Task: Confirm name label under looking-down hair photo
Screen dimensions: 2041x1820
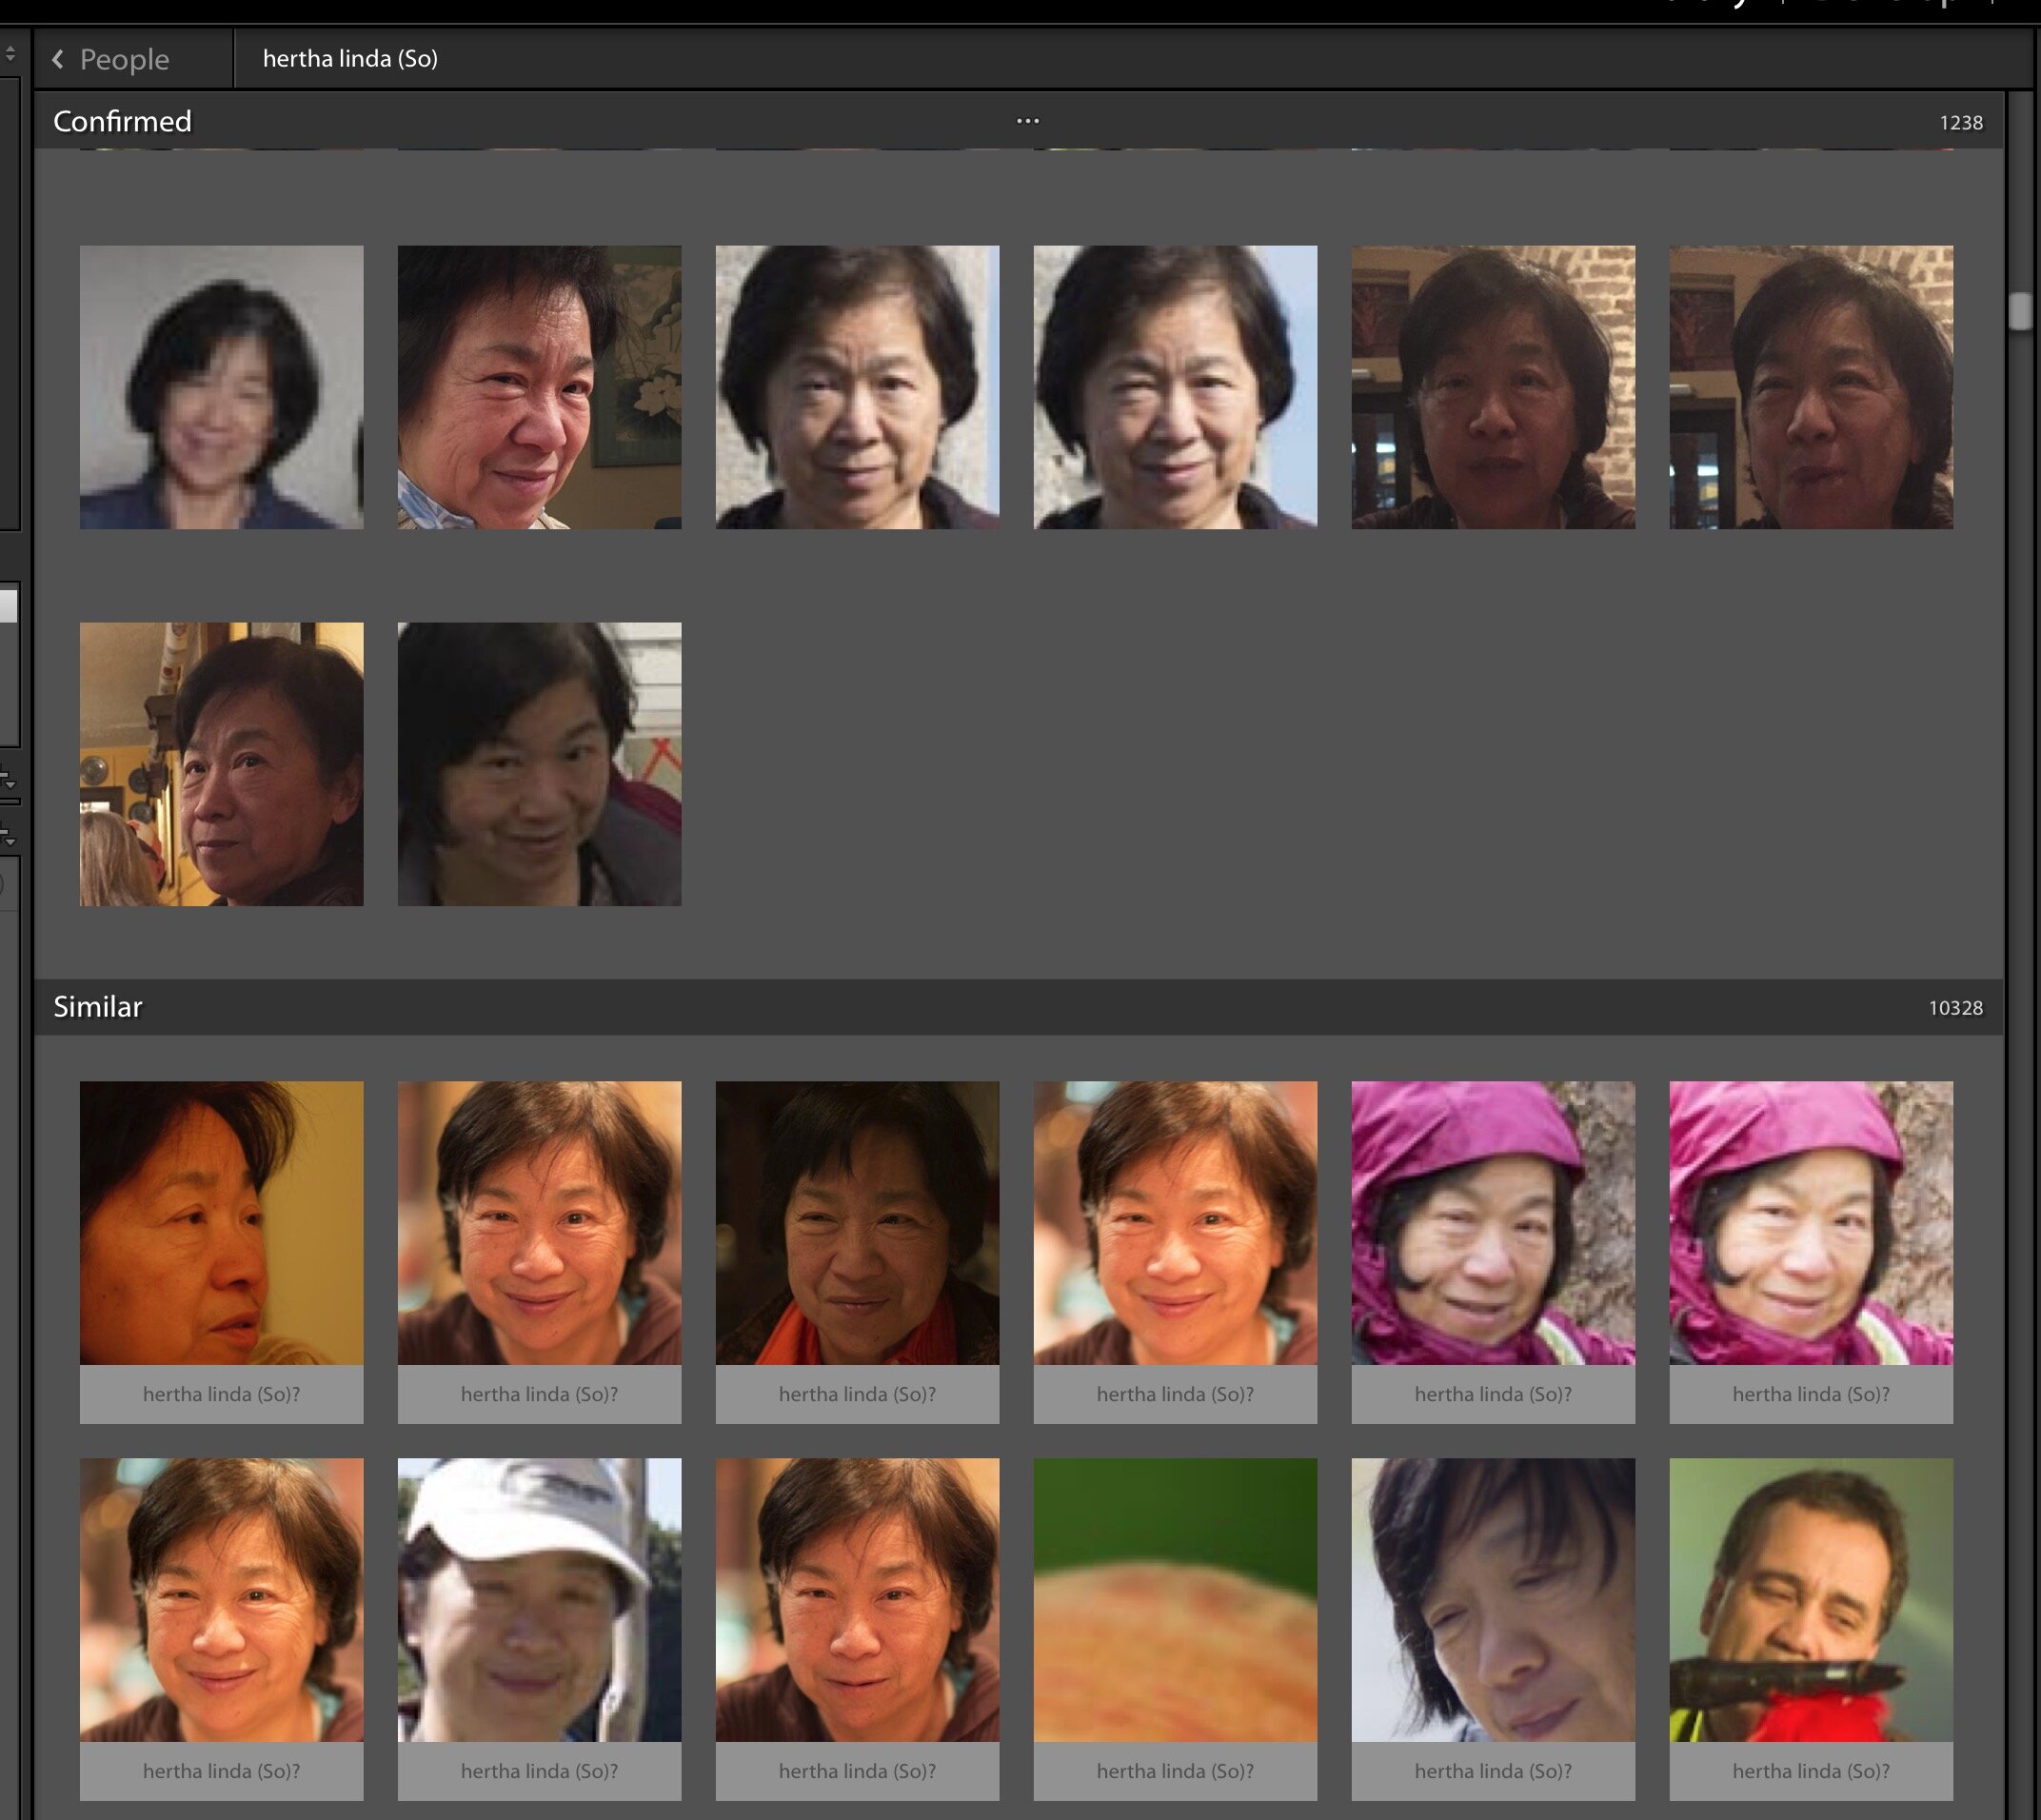Action: tap(1493, 1771)
